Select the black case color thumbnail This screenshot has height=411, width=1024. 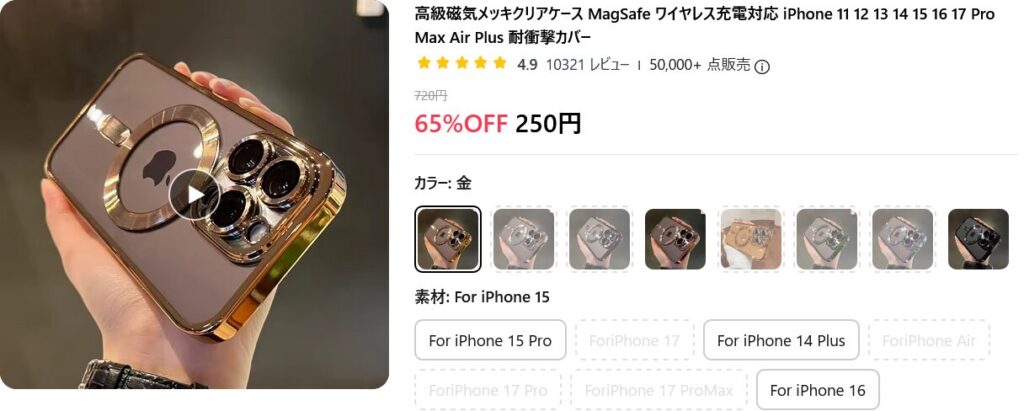978,238
